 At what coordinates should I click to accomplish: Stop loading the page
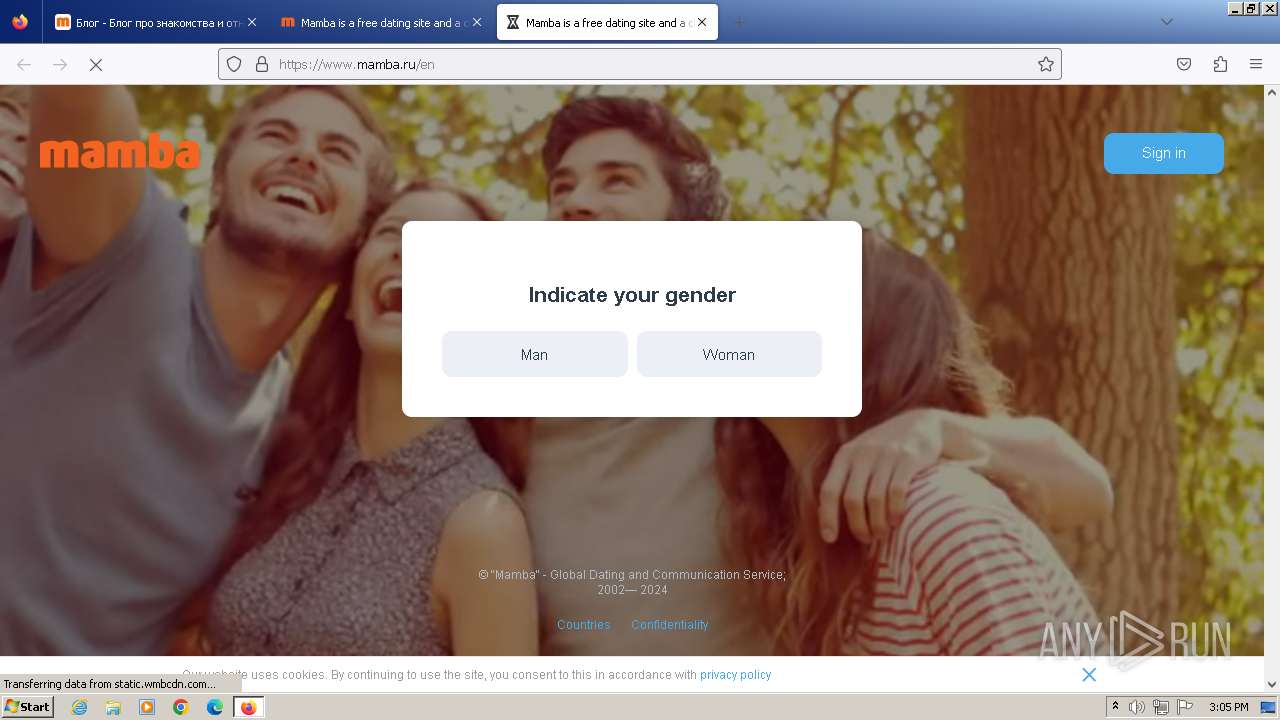tap(96, 64)
